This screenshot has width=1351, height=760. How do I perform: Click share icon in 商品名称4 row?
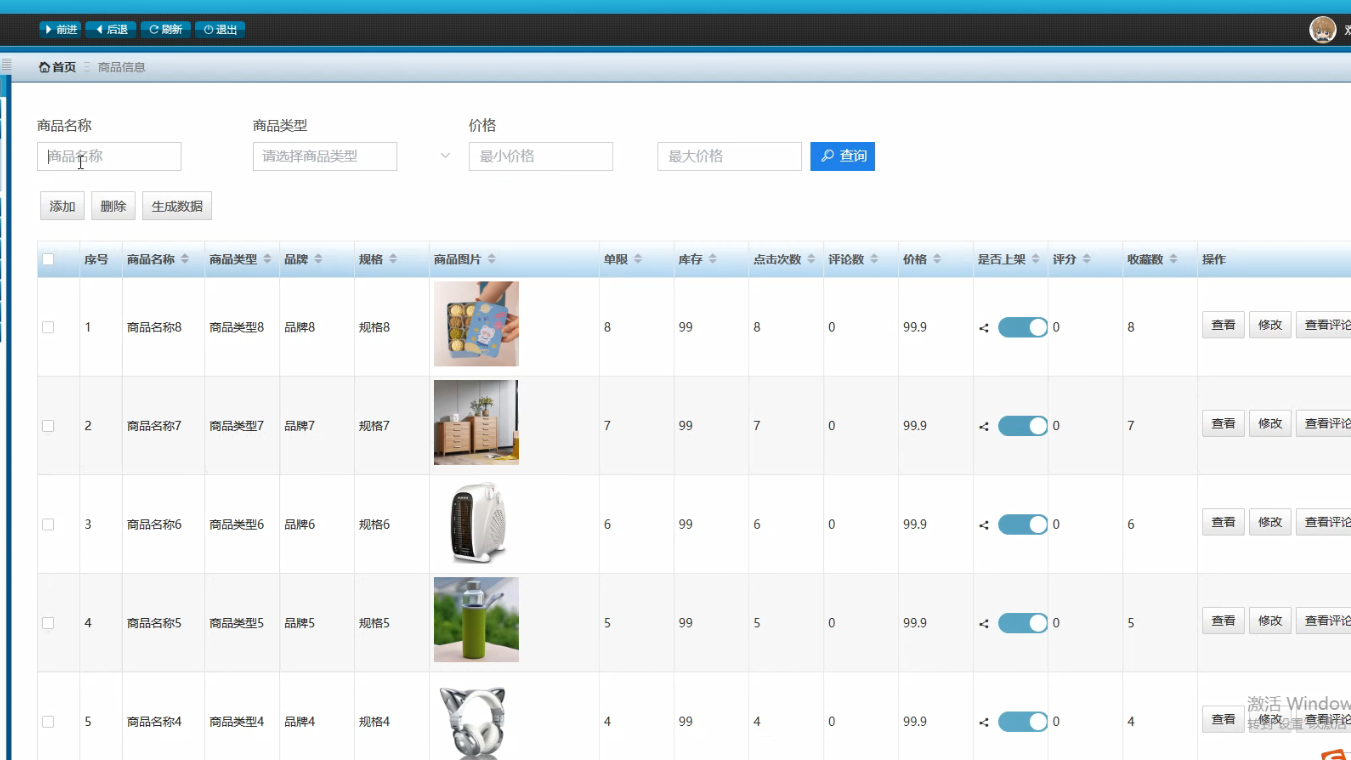(984, 722)
